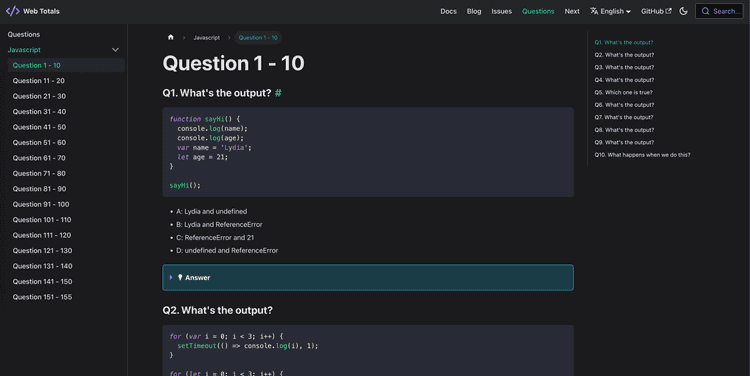This screenshot has width=750, height=376.
Task: Click the magnifier icon in Search
Action: coord(706,11)
